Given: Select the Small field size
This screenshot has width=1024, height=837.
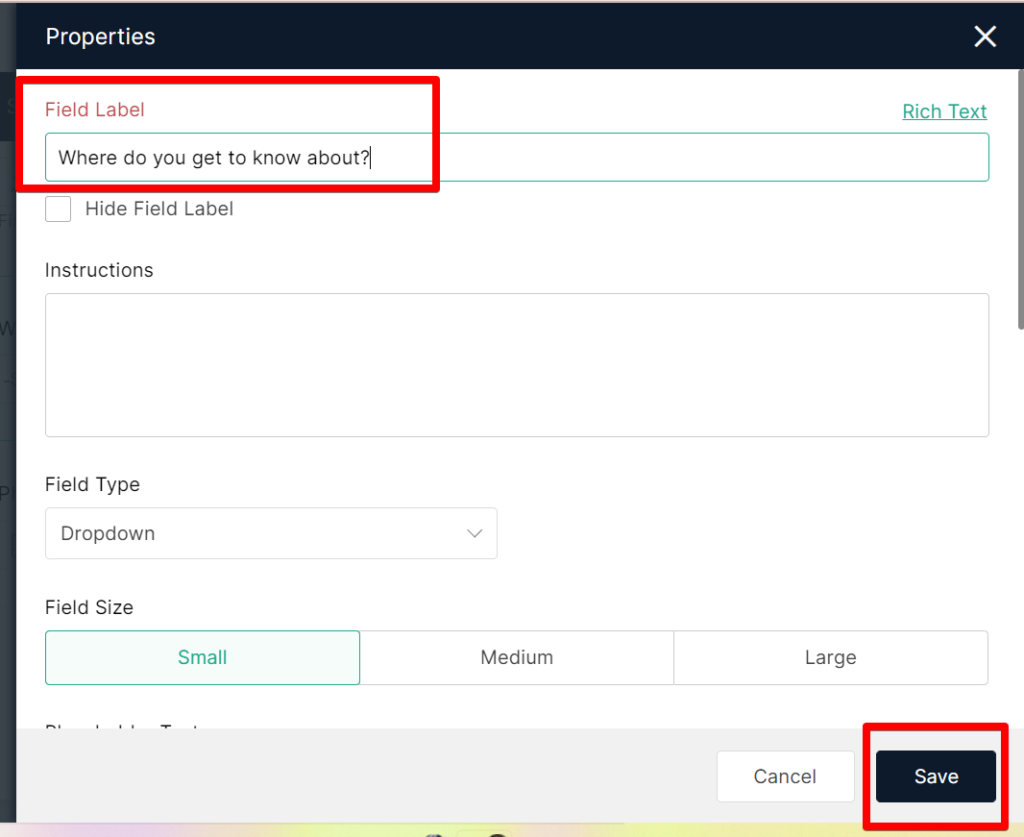Looking at the screenshot, I should (202, 657).
